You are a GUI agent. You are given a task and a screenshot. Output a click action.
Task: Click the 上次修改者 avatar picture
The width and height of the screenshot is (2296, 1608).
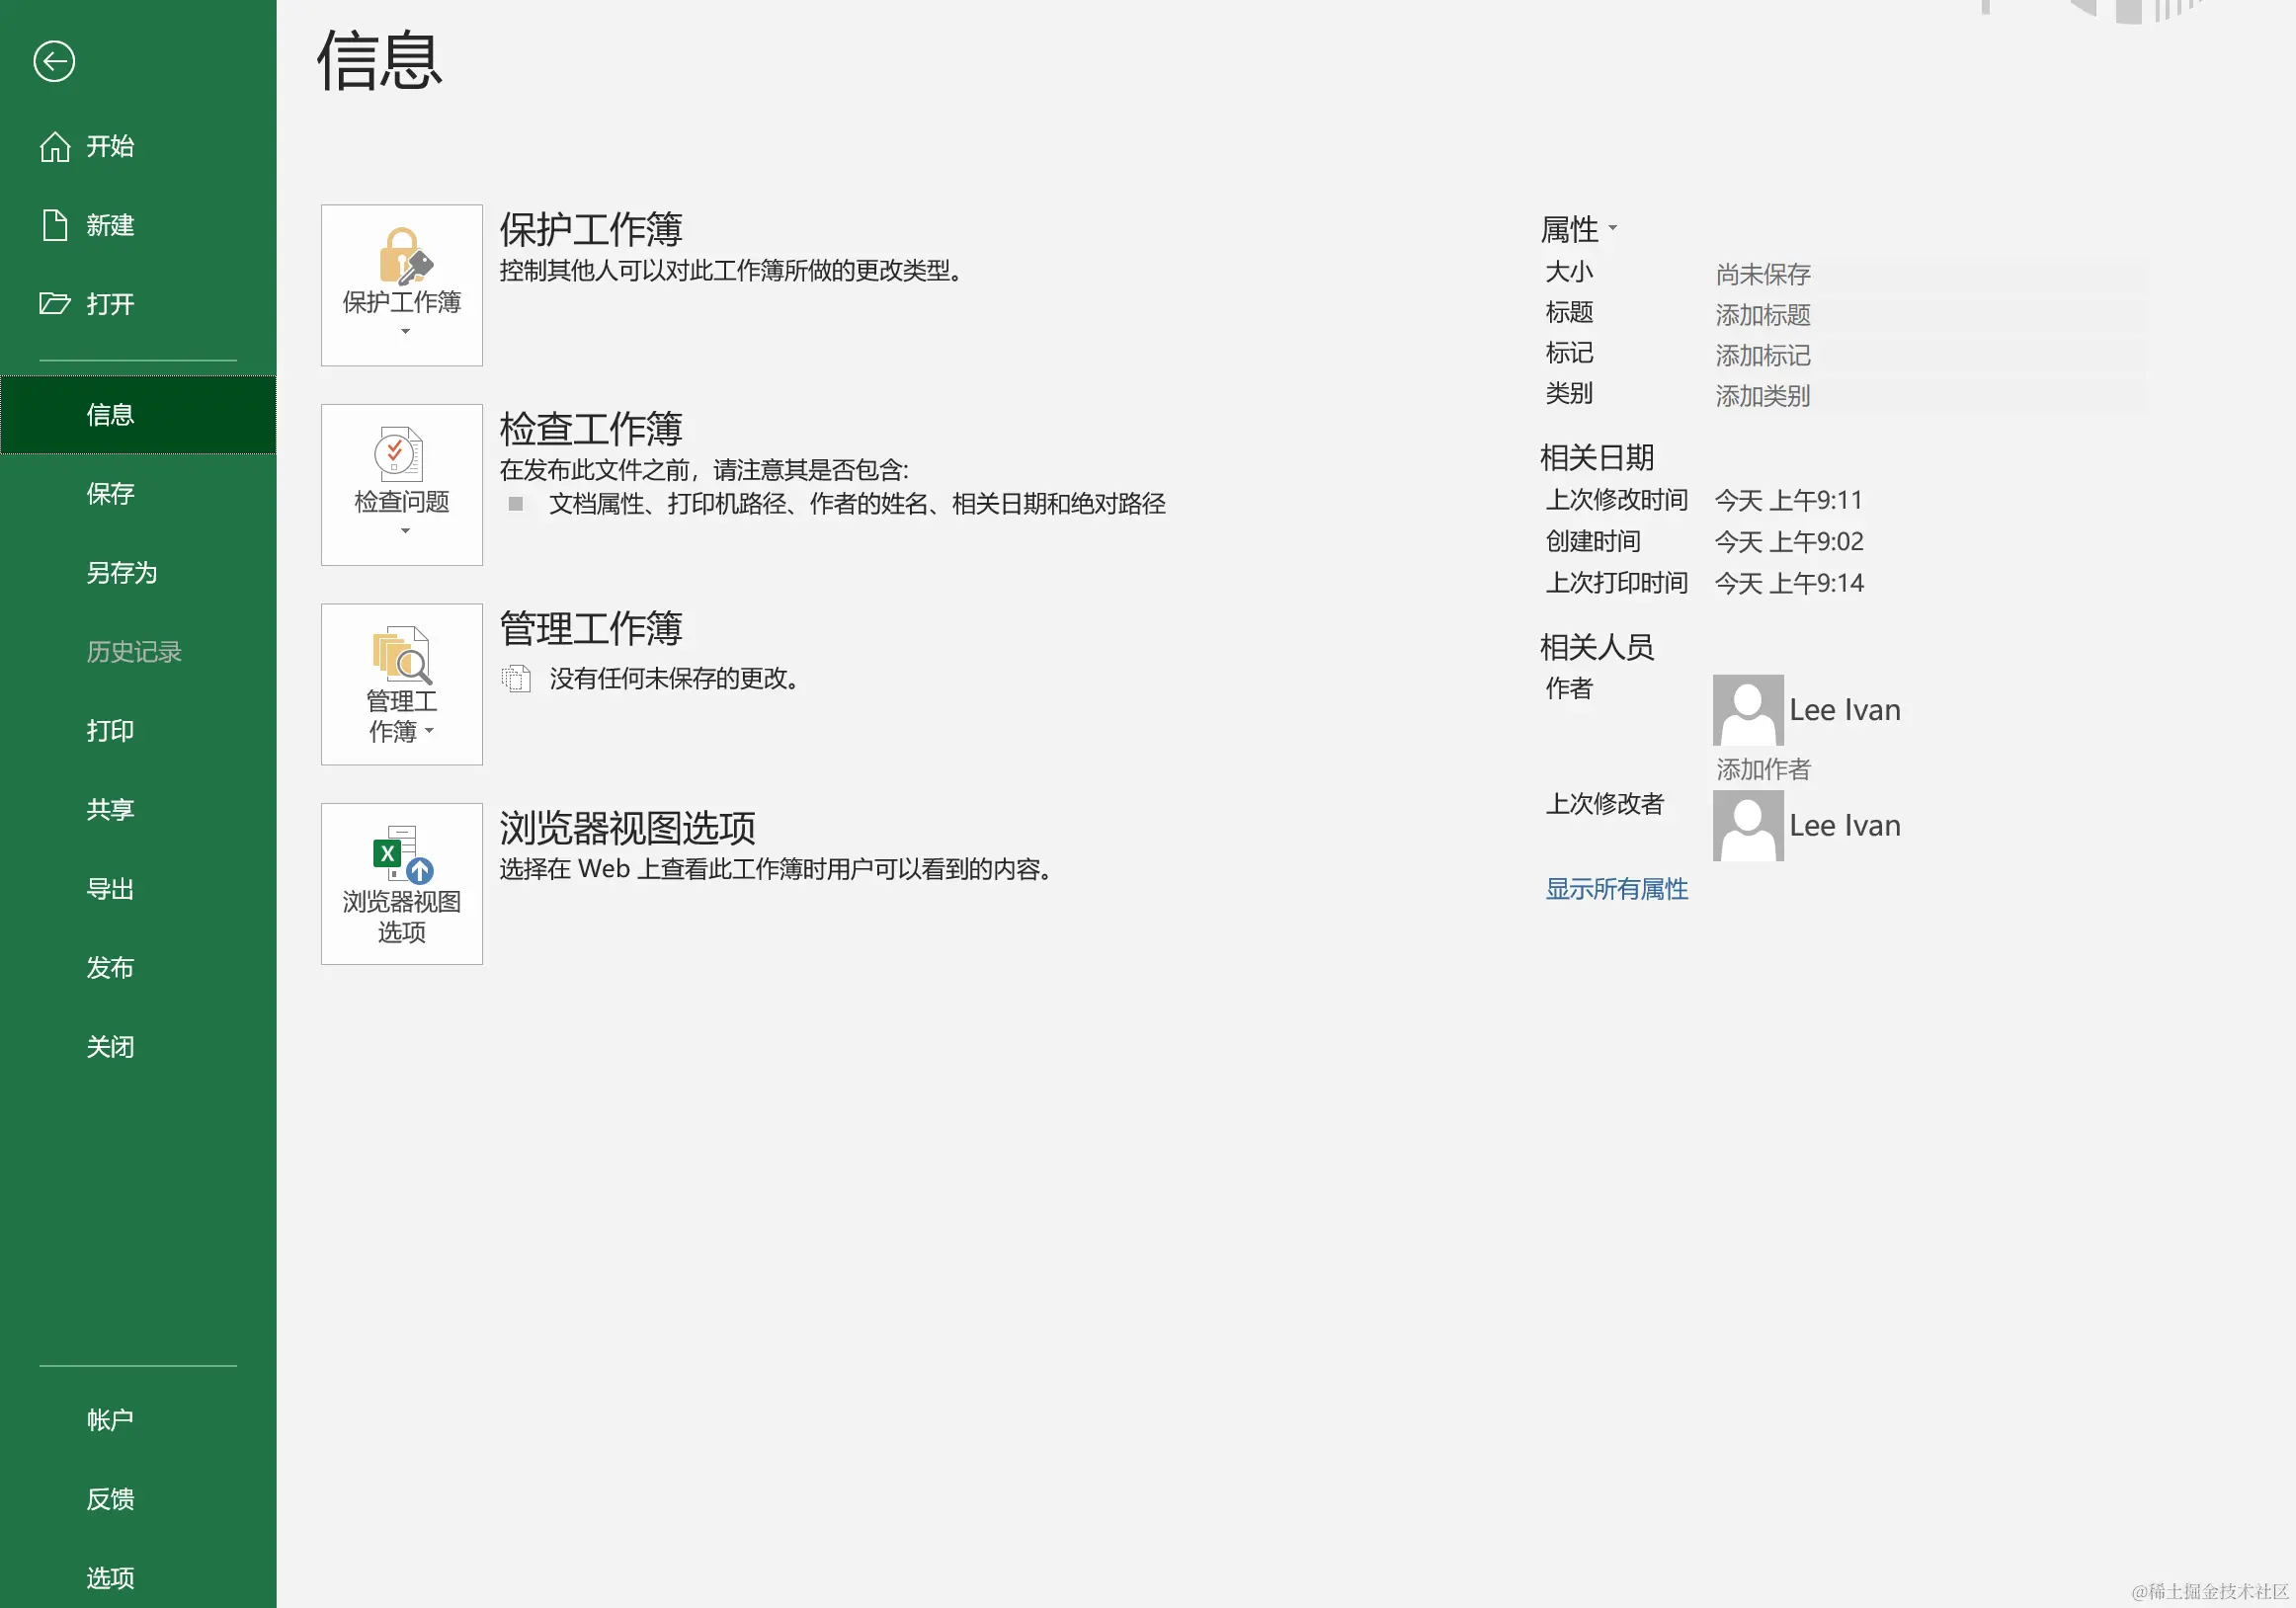1748,826
